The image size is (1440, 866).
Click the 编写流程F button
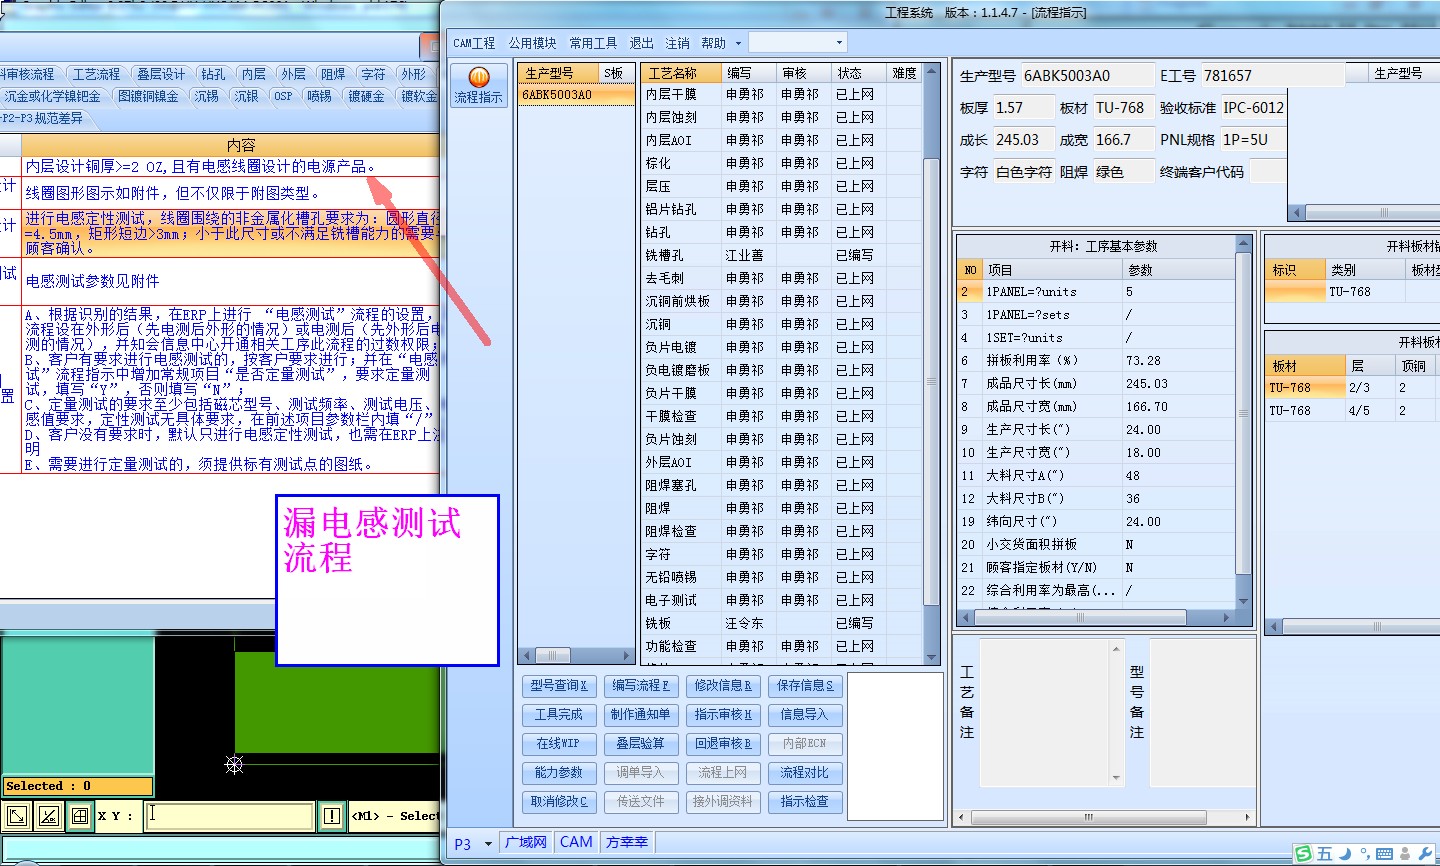[x=640, y=685]
